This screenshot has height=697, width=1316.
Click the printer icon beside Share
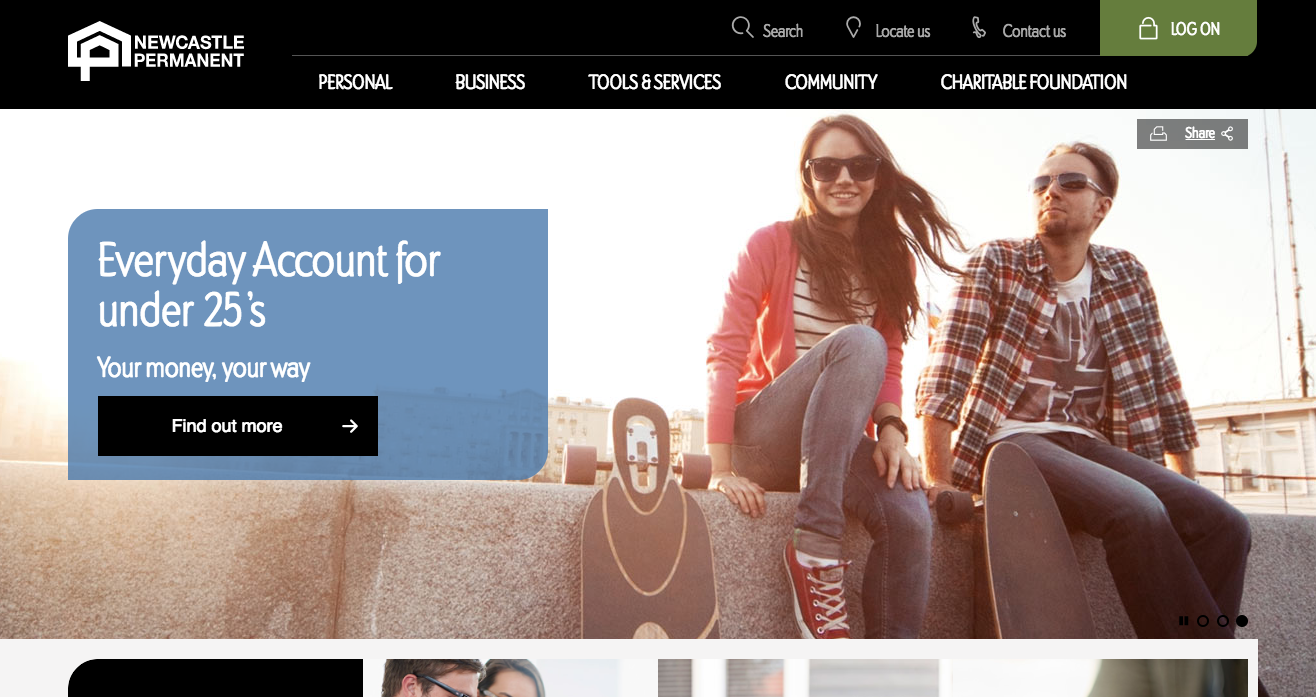click(1158, 133)
